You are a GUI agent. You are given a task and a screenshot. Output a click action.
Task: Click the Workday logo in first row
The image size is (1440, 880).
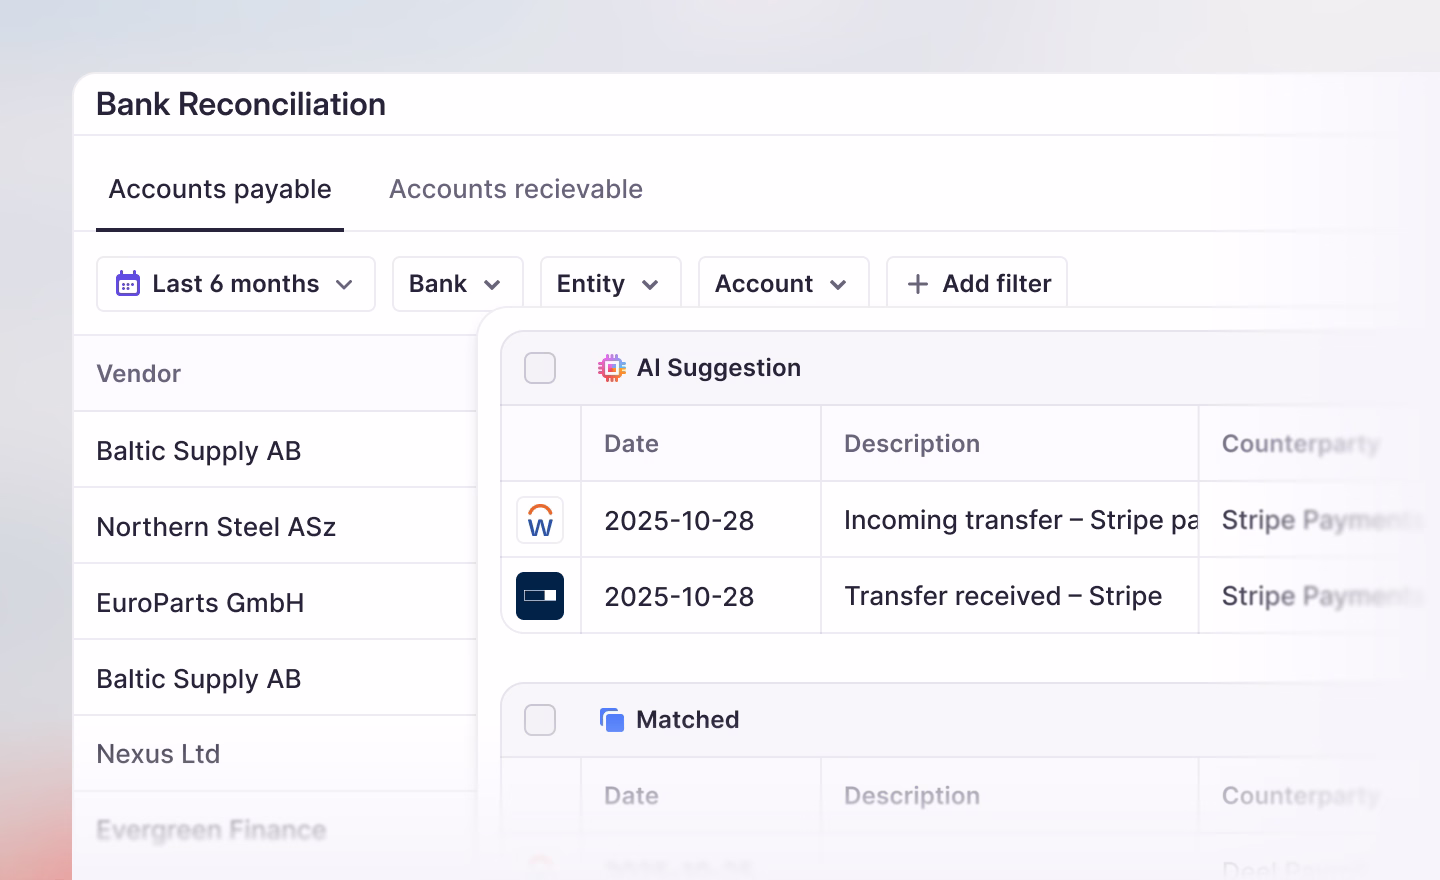(x=540, y=520)
